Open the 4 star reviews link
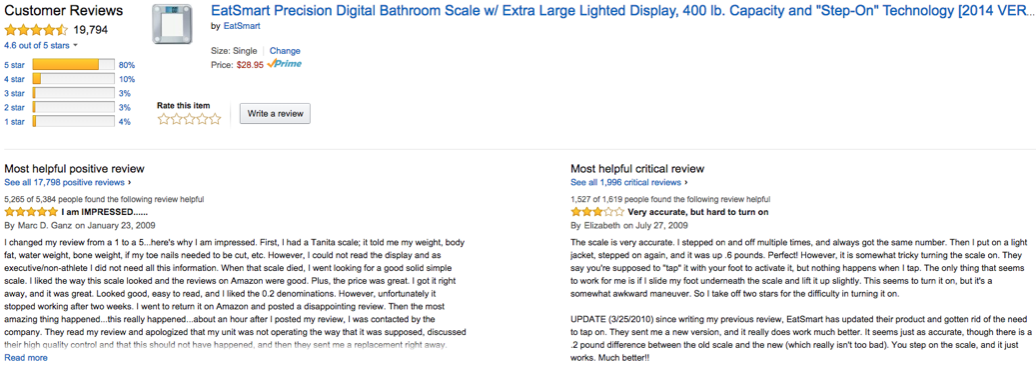The height and width of the screenshot is (377, 1036). [14, 79]
